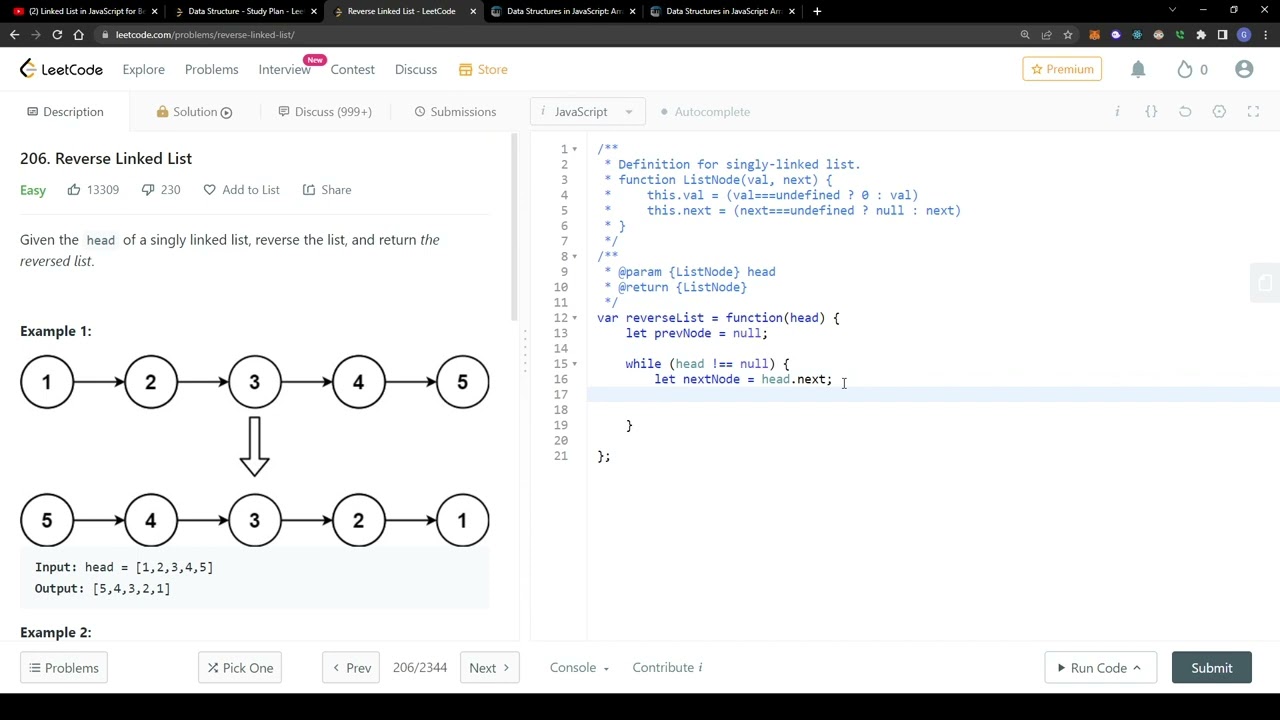This screenshot has width=1280, height=720.
Task: Expand the Console panel
Action: tap(579, 668)
